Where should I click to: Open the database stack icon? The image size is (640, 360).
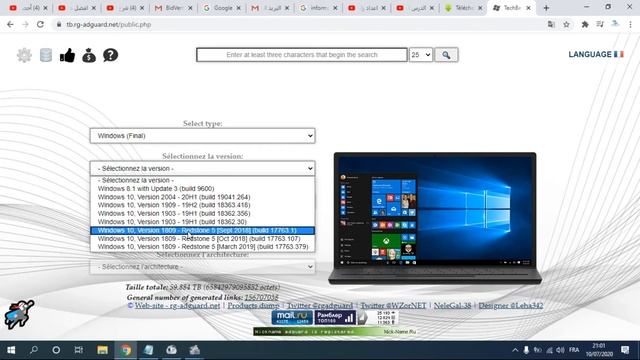[46, 55]
